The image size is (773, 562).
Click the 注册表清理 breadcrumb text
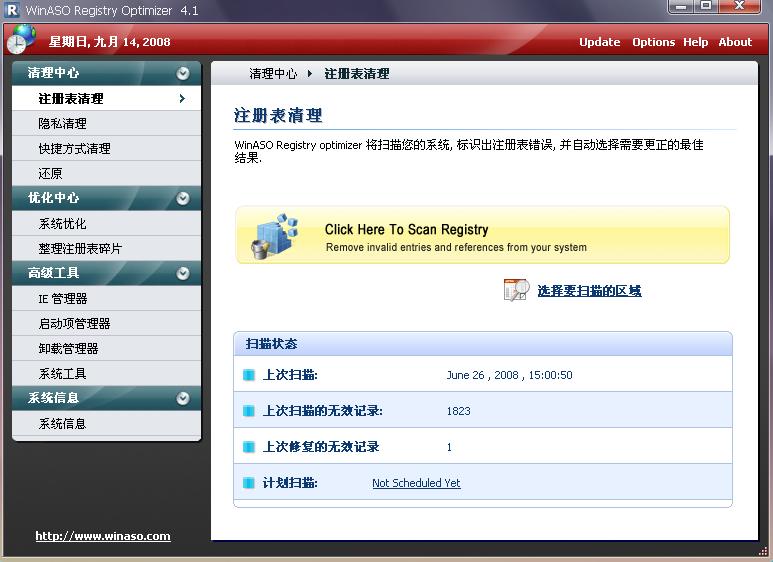point(357,74)
